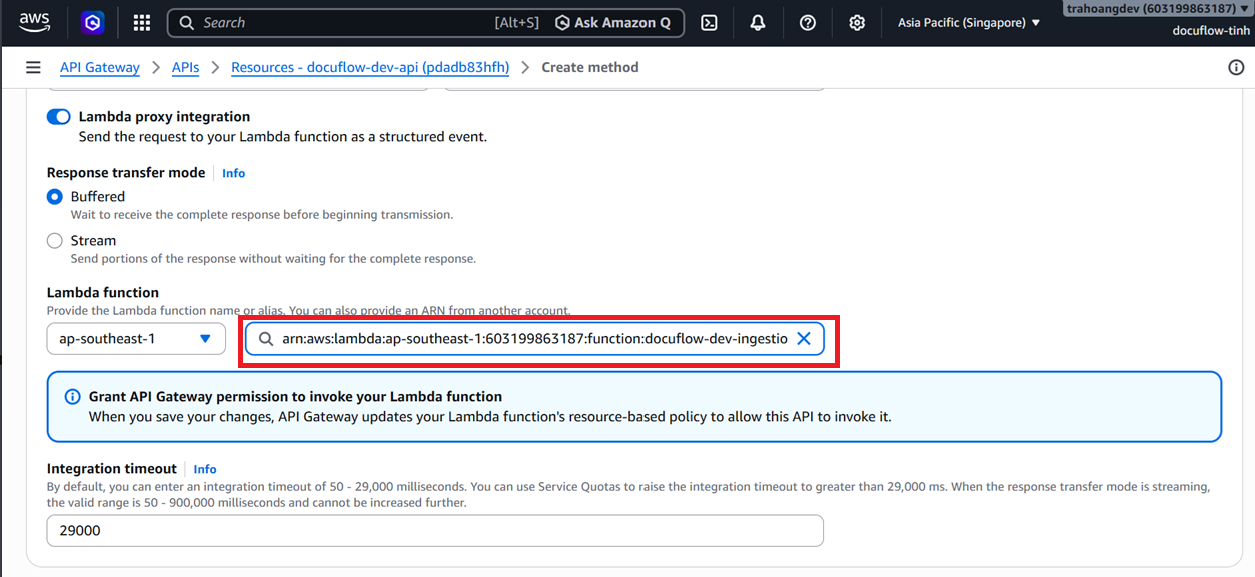Click the info icon in permission notice
This screenshot has width=1255, height=577.
coord(72,397)
